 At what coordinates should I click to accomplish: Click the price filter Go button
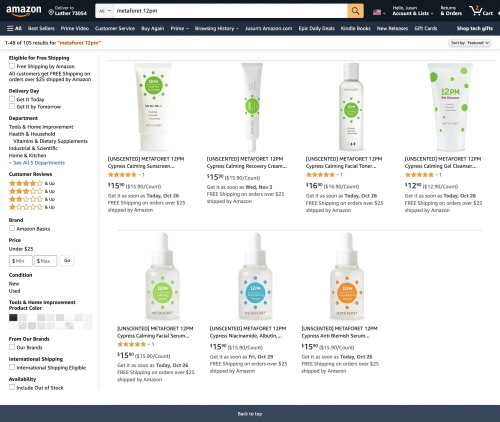click(67, 260)
